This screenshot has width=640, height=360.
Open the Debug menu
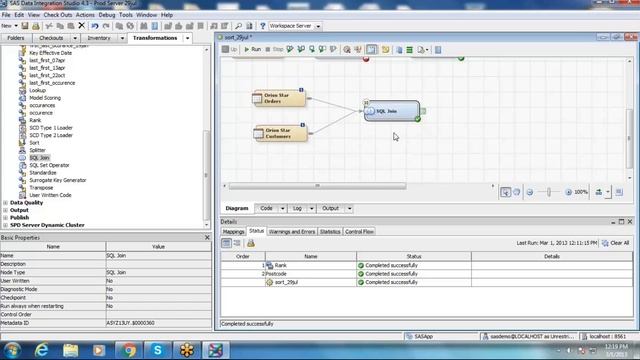point(107,15)
